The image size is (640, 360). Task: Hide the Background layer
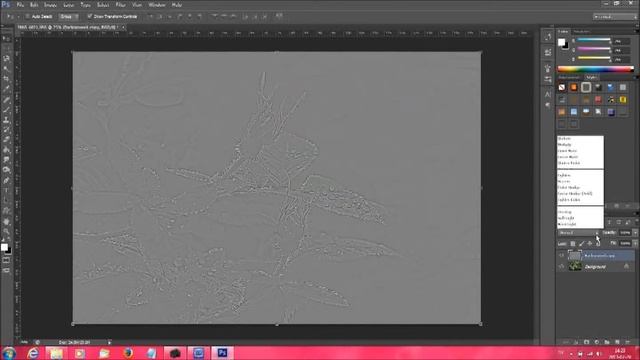click(x=562, y=267)
